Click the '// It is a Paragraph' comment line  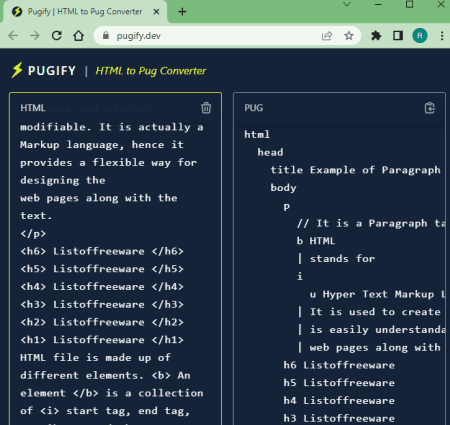[x=371, y=223]
